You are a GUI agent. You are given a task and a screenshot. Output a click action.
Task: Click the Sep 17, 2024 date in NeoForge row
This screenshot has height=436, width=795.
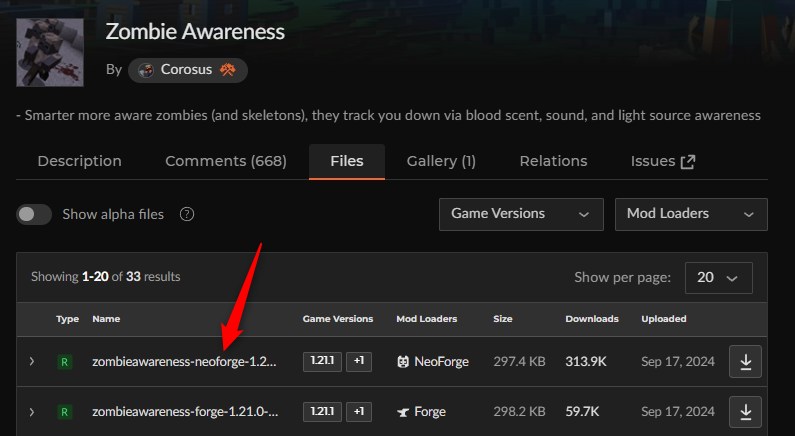point(678,361)
